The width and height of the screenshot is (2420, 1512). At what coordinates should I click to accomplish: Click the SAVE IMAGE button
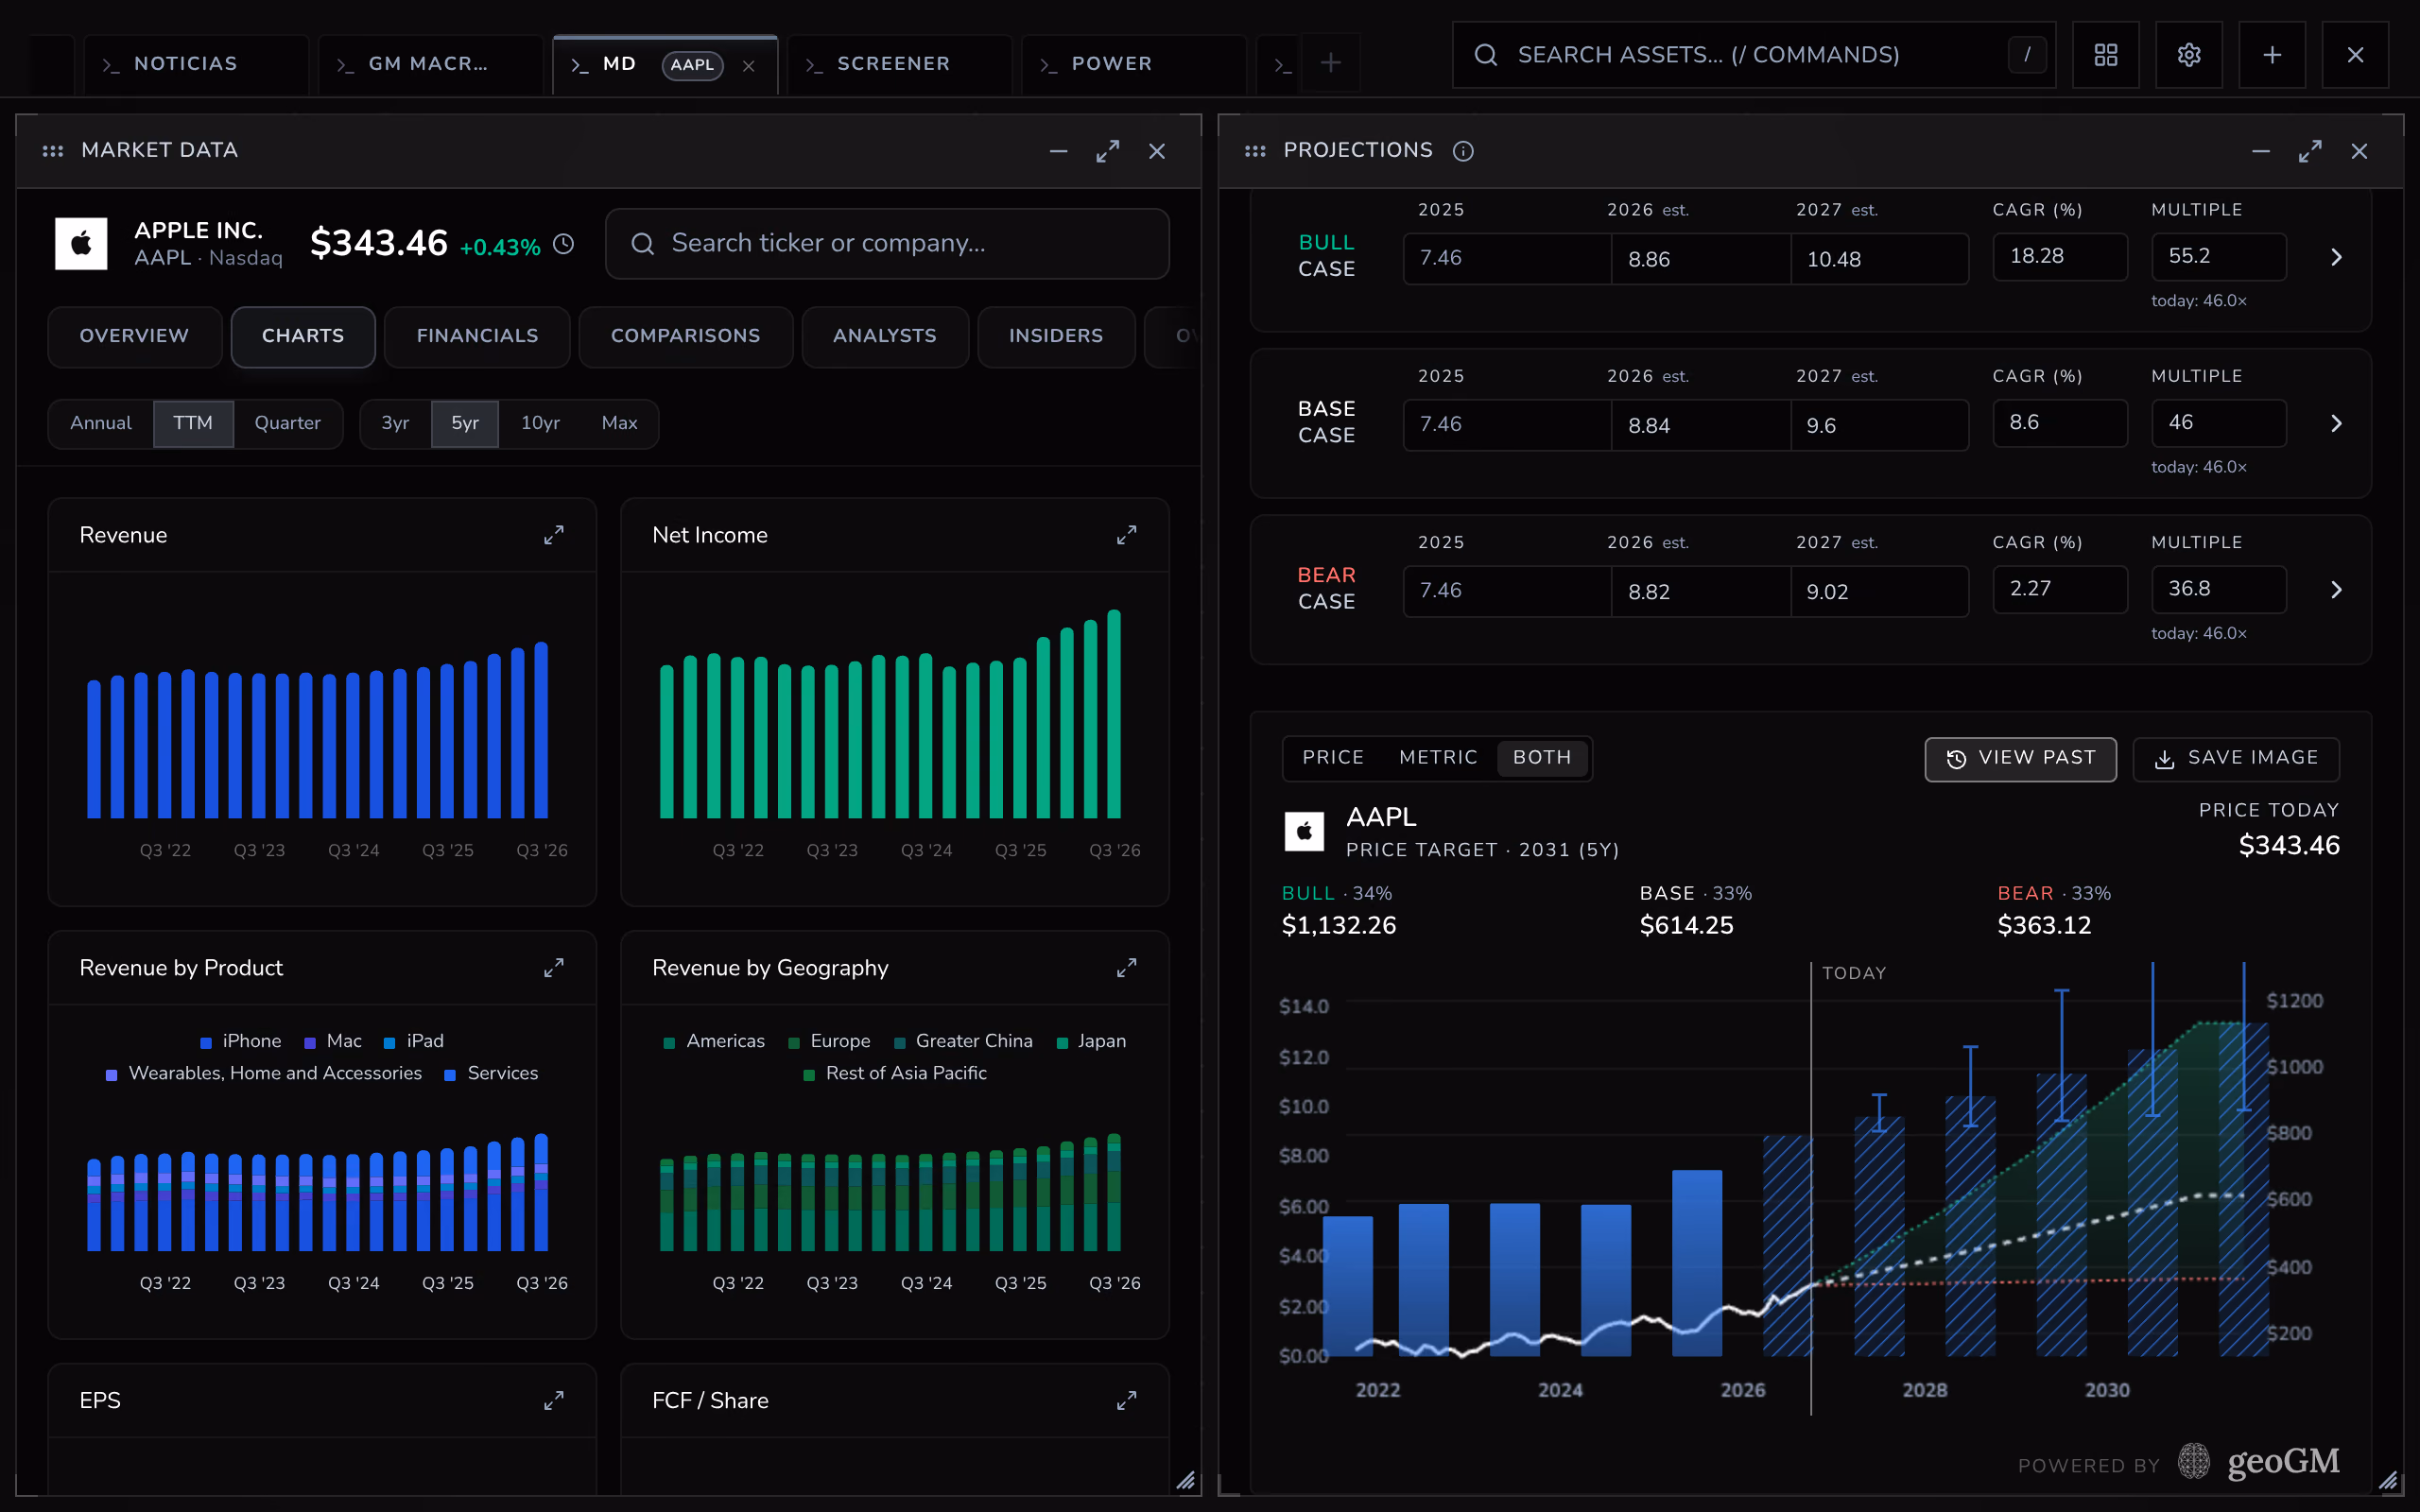(x=2236, y=759)
